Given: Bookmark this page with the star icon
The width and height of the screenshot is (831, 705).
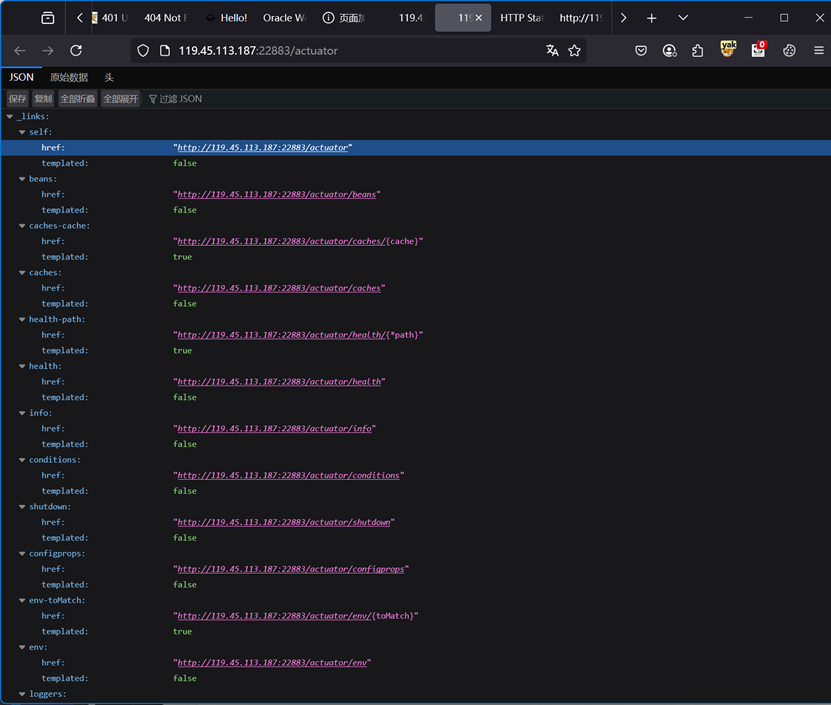Looking at the screenshot, I should pyautogui.click(x=575, y=51).
